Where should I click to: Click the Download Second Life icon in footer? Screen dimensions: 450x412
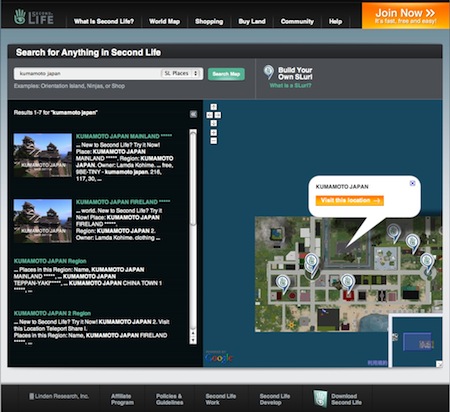[x=320, y=399]
